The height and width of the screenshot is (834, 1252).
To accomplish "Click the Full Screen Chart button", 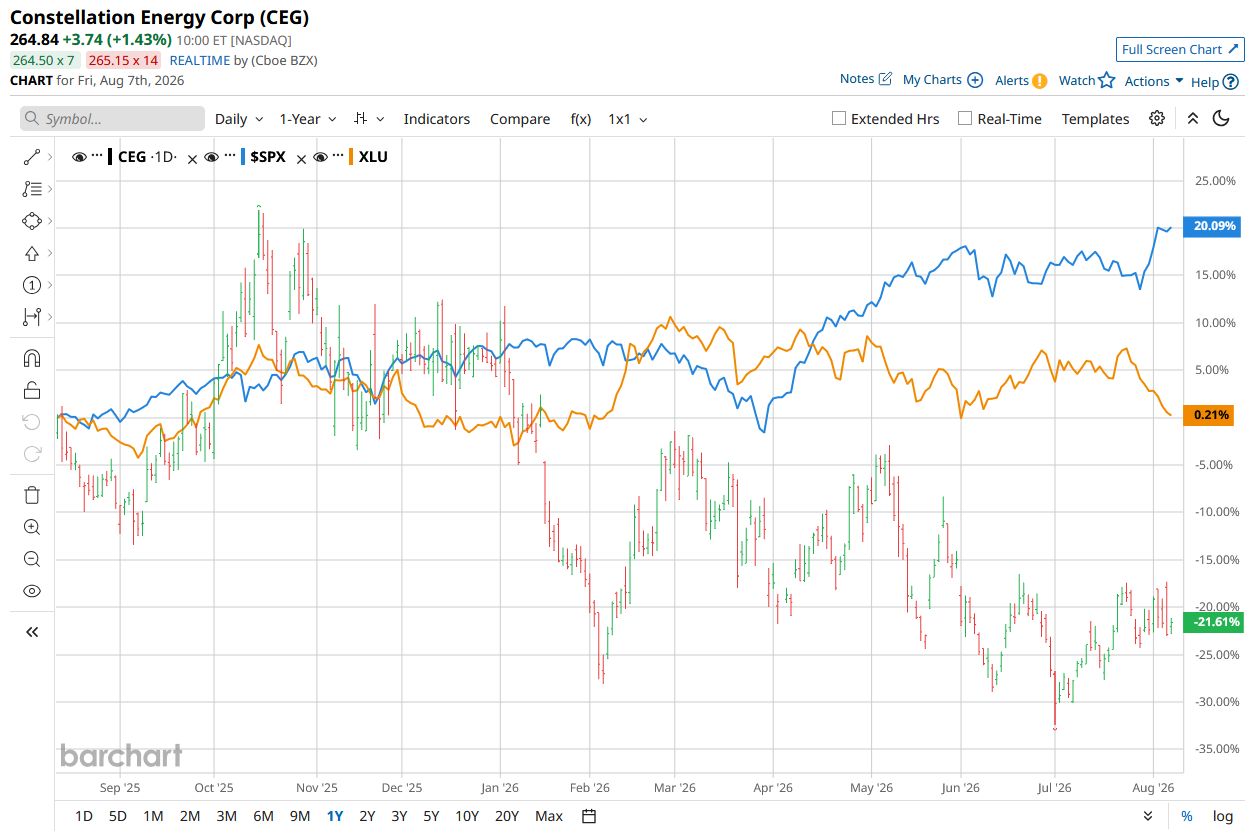I will 1179,49.
